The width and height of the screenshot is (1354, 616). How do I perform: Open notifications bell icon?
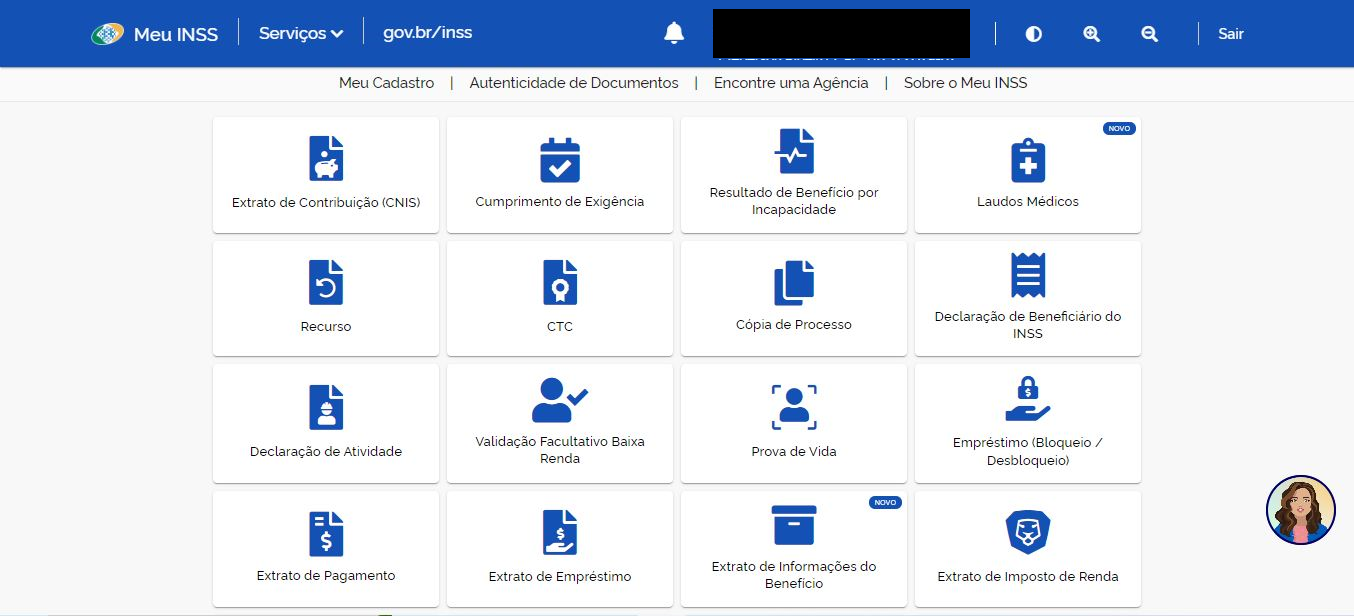click(x=674, y=33)
